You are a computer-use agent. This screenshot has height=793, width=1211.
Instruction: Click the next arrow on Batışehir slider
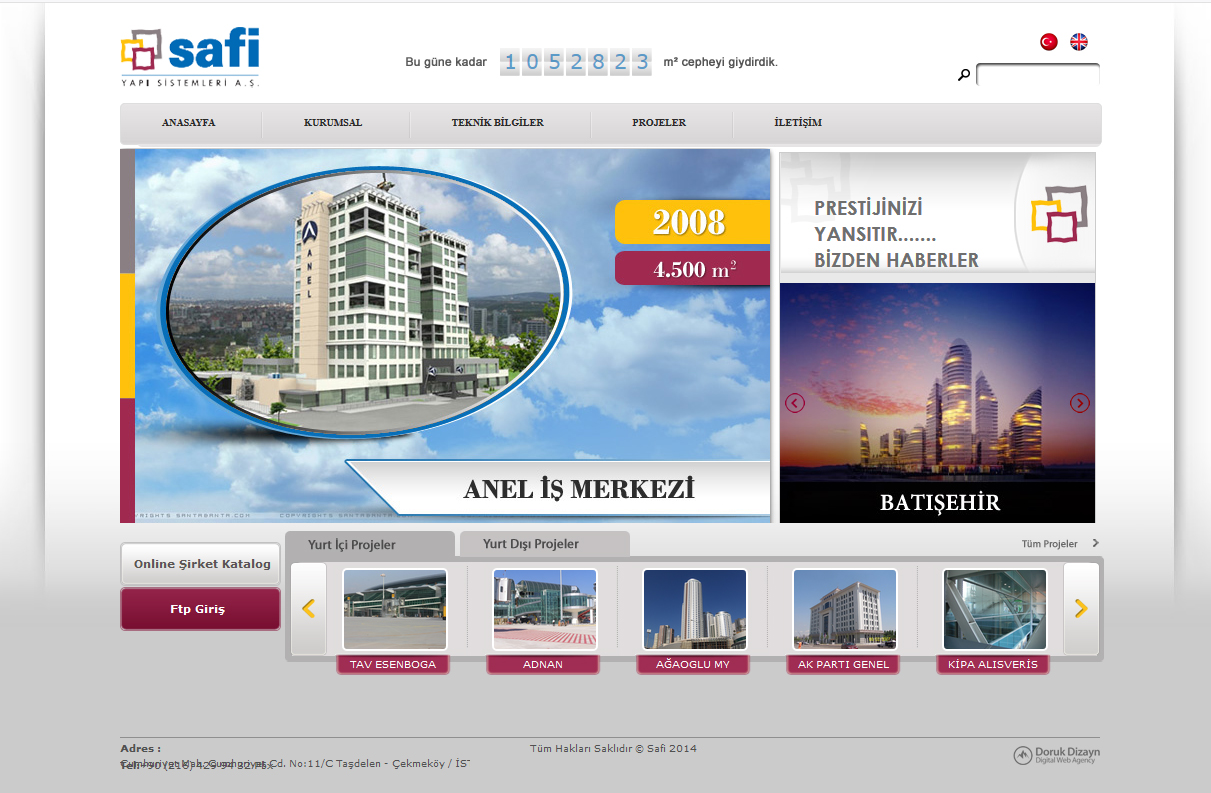click(1080, 403)
